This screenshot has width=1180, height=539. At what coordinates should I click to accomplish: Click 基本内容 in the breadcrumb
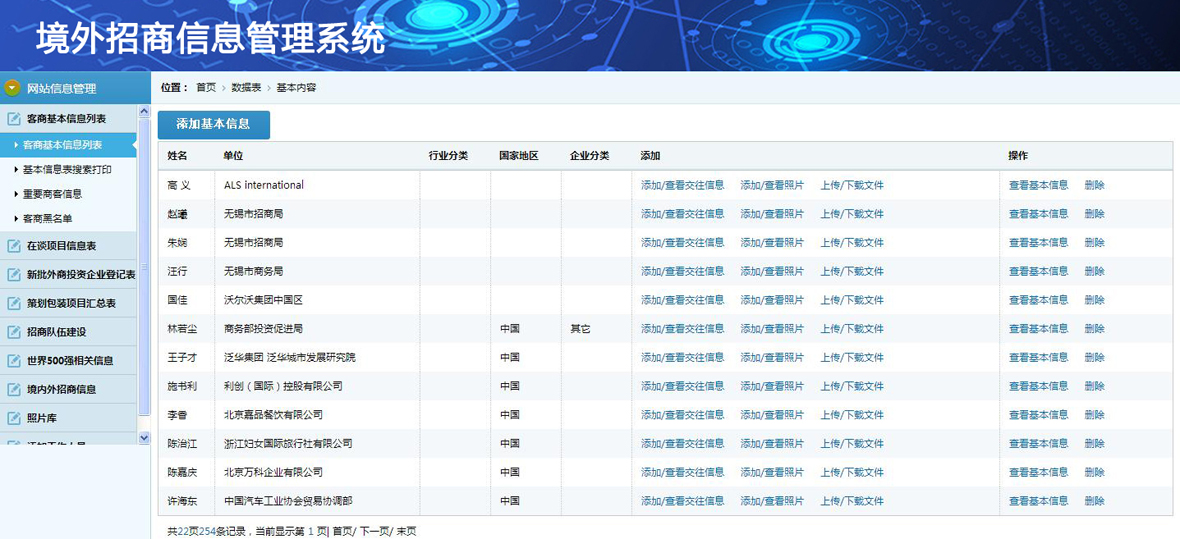[x=297, y=88]
